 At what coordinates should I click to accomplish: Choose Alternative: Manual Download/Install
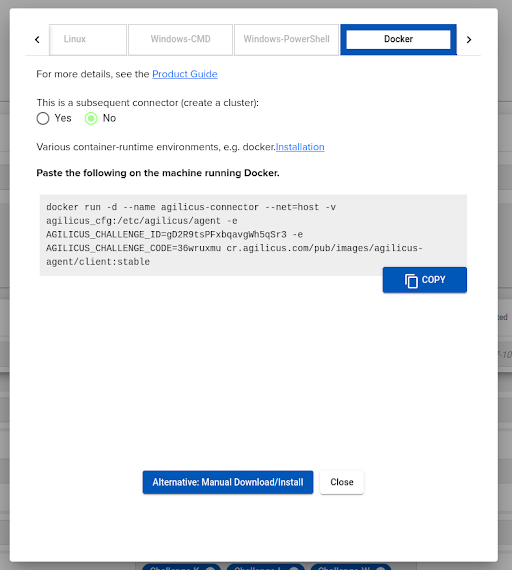pyautogui.click(x=228, y=482)
